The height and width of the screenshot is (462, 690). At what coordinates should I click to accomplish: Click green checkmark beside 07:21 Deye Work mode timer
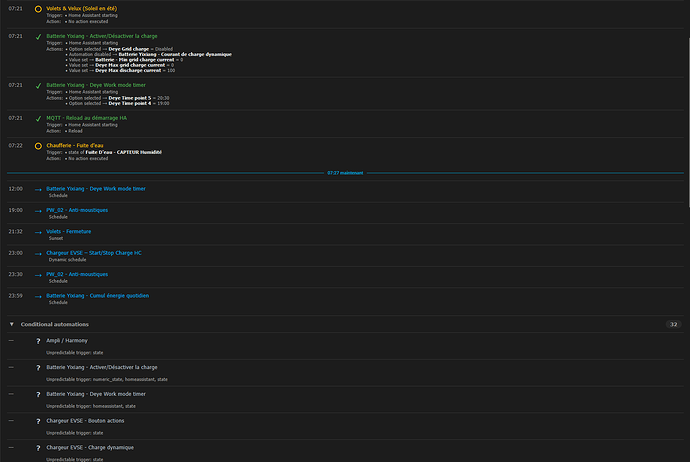pos(38,86)
